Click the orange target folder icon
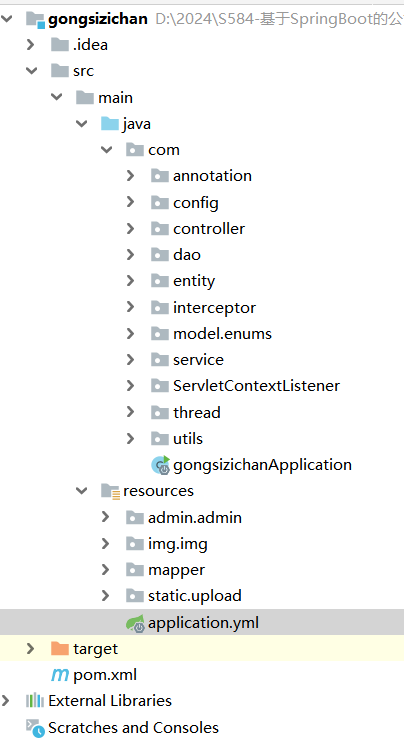 (x=60, y=648)
